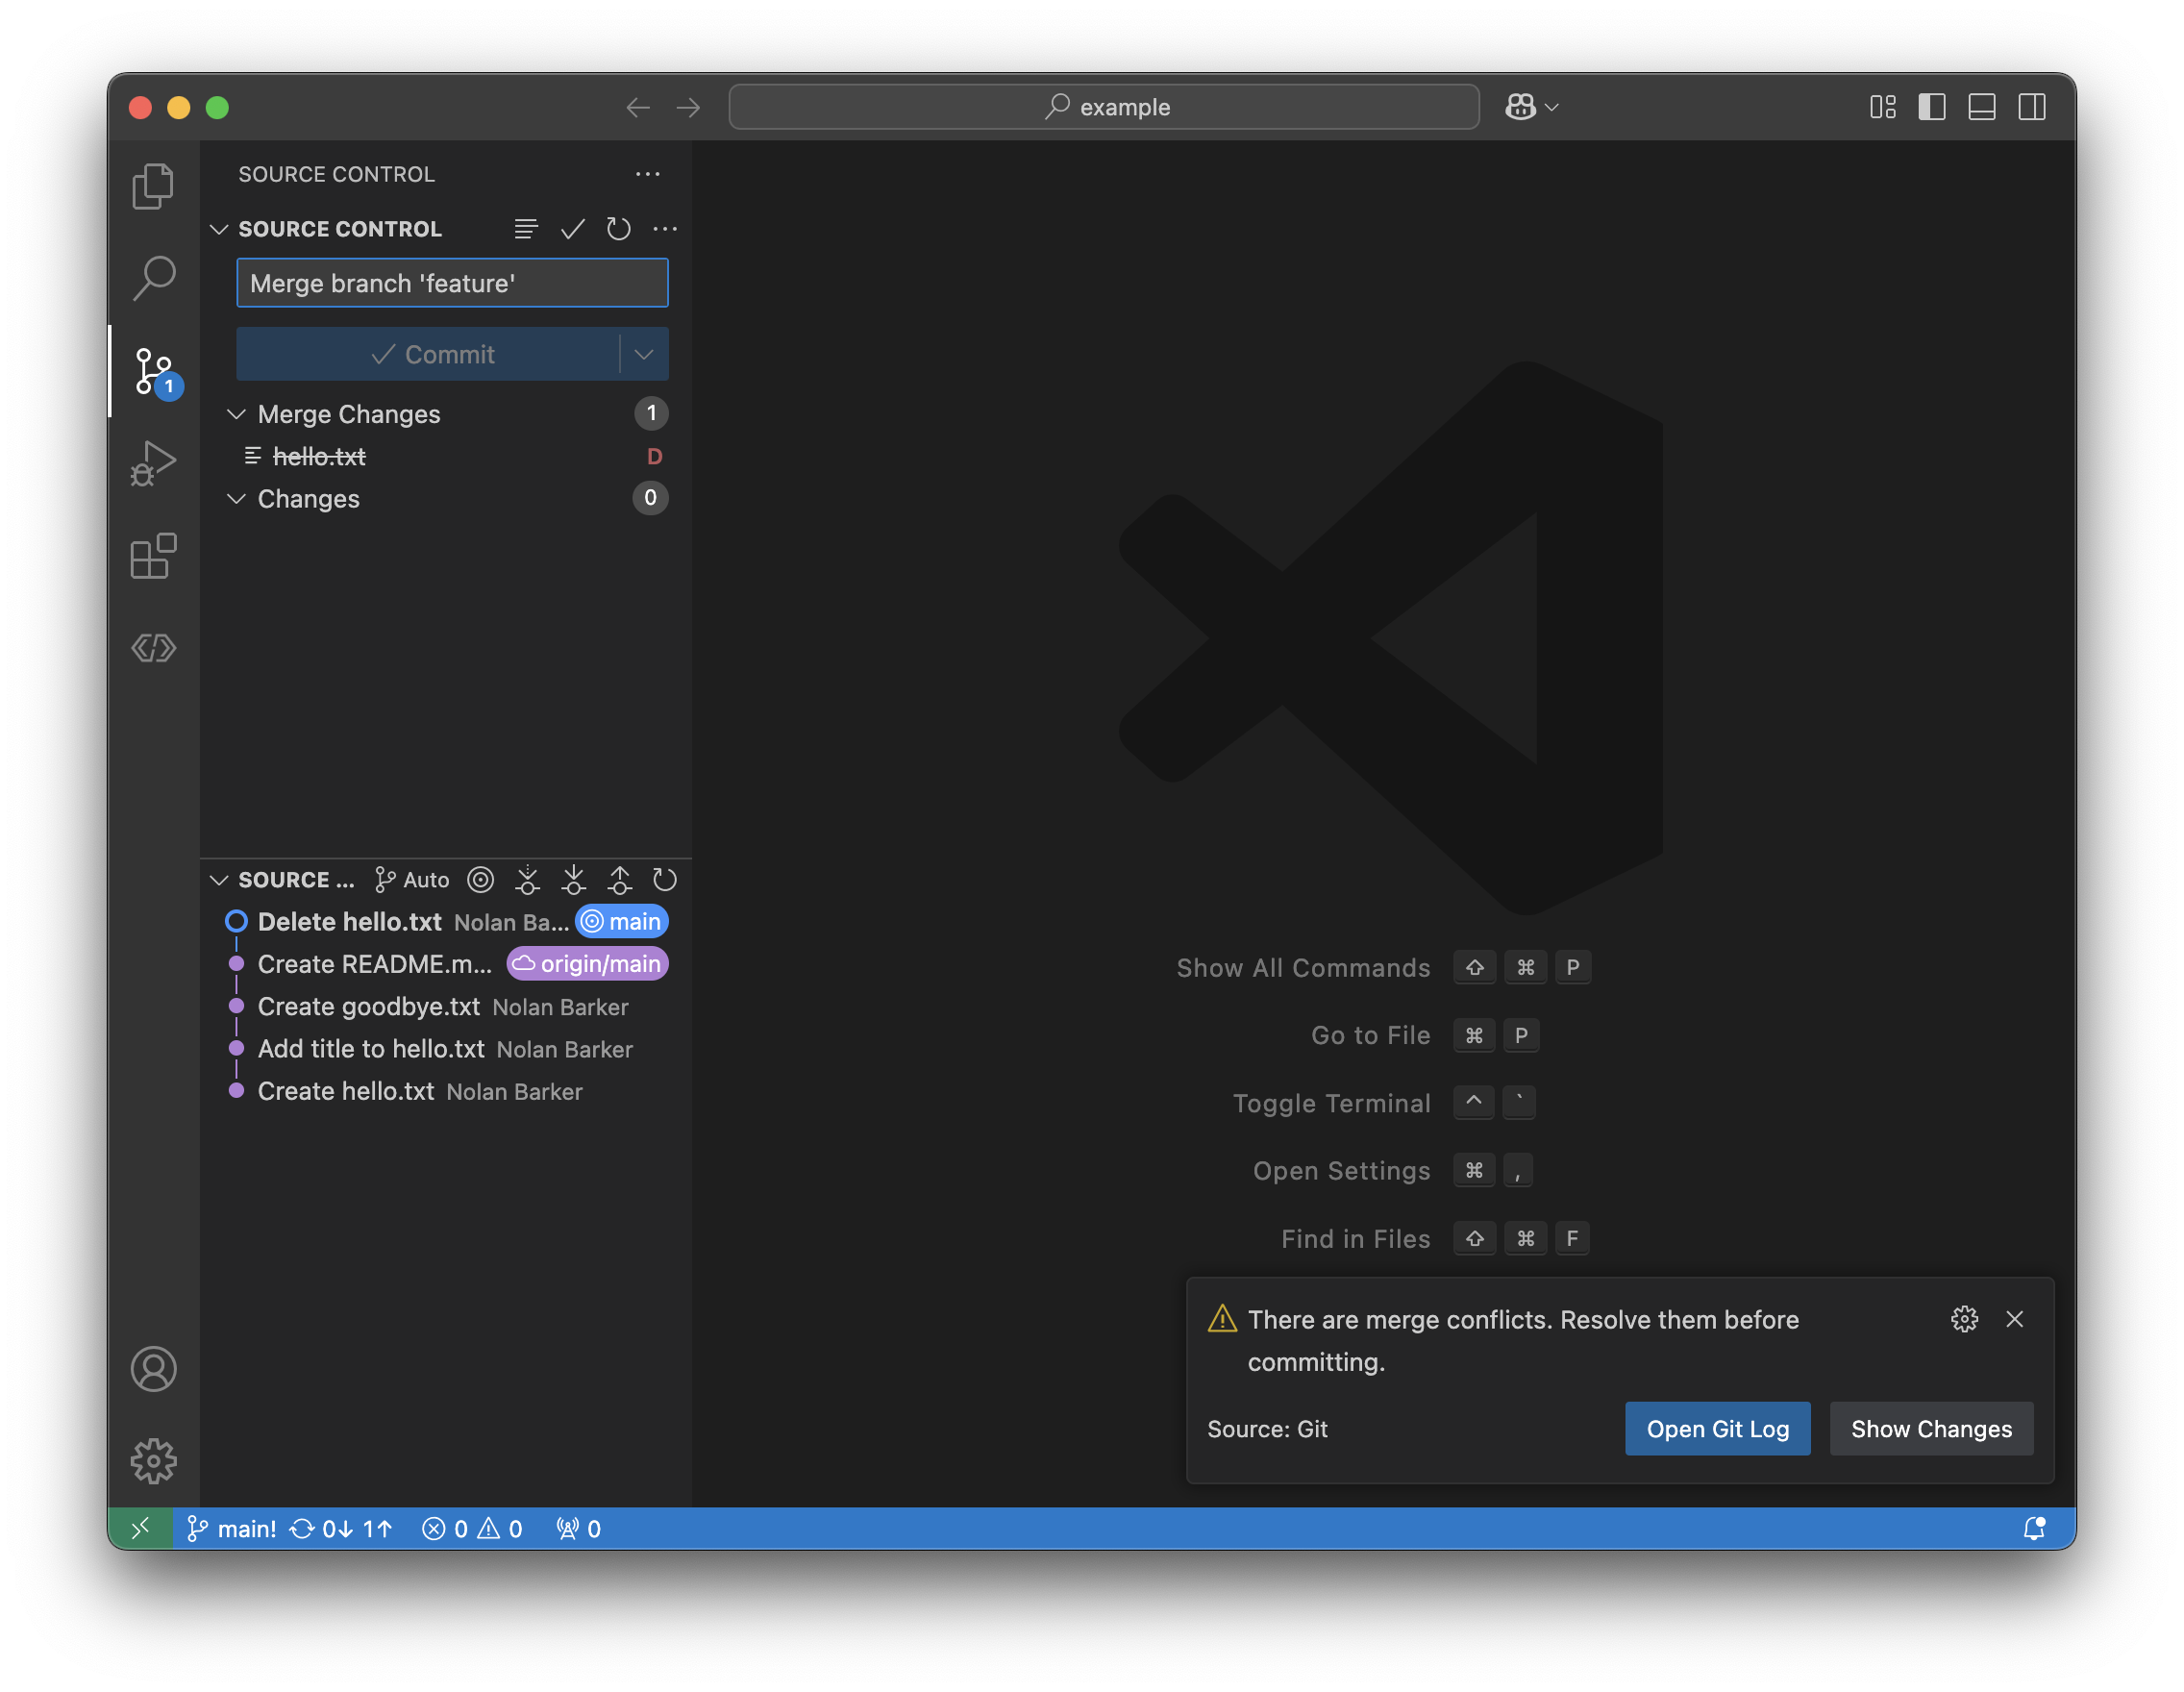The height and width of the screenshot is (1692, 2184).
Task: Open the Remote Explorer activity bar icon
Action: (153, 648)
